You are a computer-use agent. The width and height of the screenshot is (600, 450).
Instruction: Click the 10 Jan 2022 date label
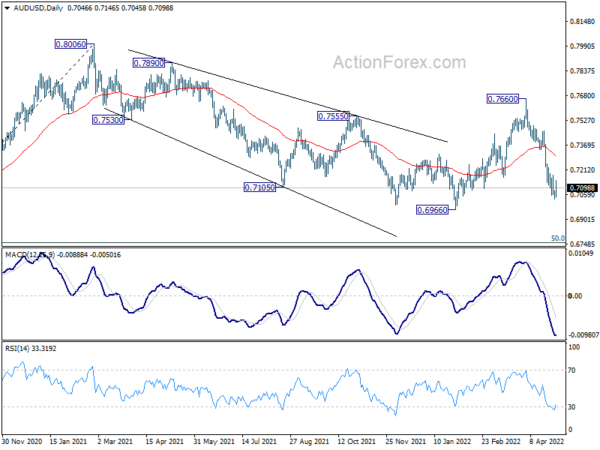tap(452, 441)
